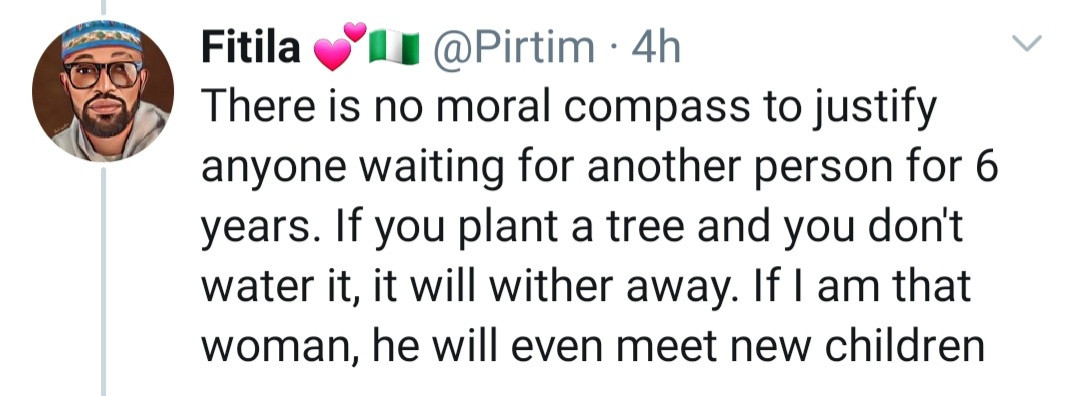This screenshot has width=1080, height=396.
Task: Click the dot separator before 4h
Action: pyautogui.click(x=613, y=50)
